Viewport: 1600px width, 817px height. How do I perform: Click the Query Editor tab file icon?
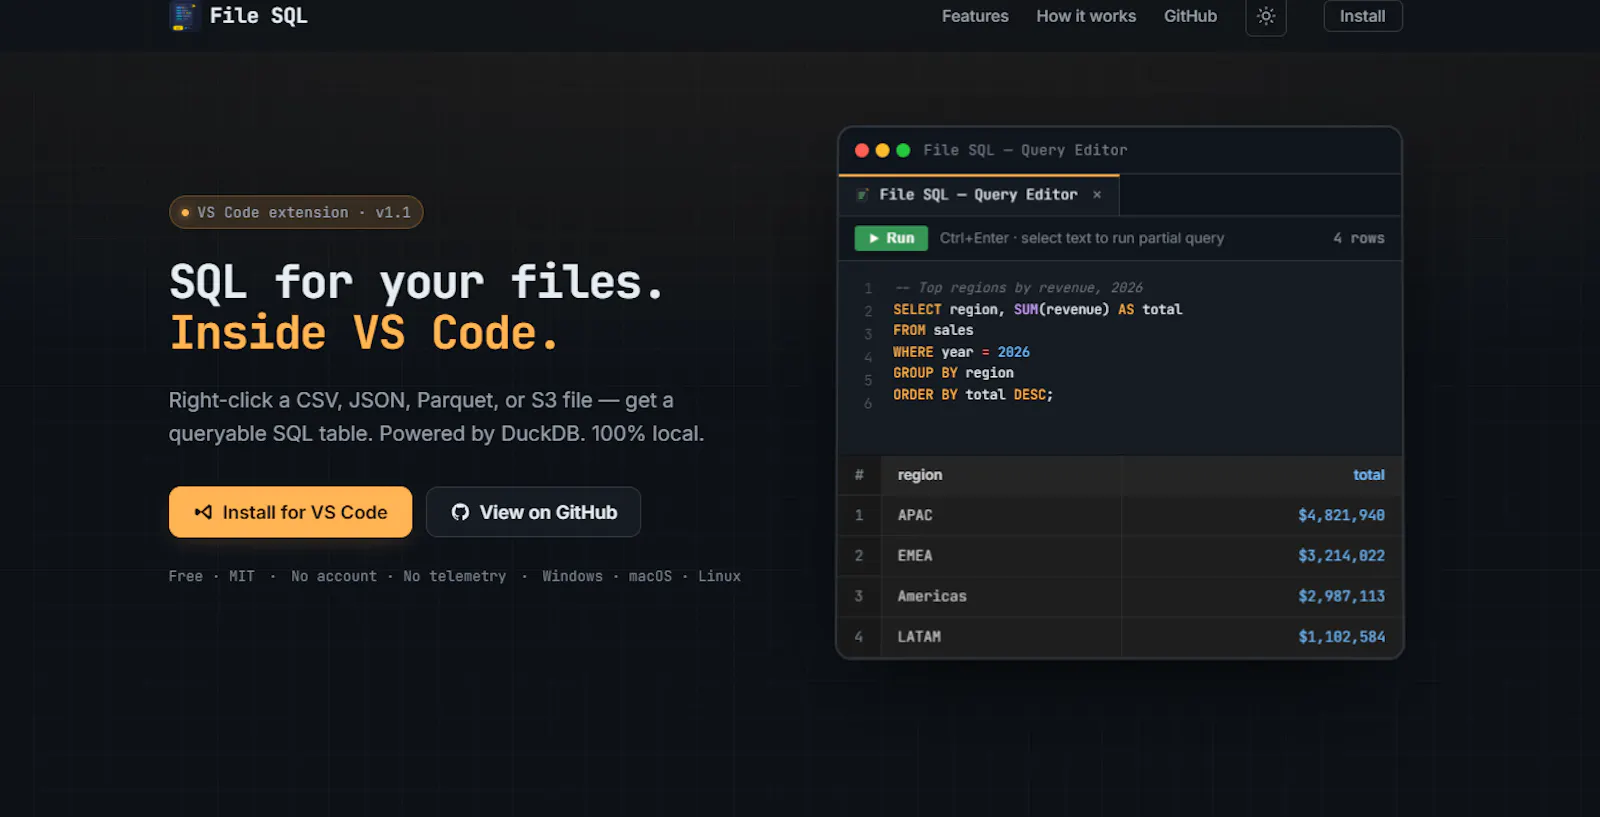(862, 195)
